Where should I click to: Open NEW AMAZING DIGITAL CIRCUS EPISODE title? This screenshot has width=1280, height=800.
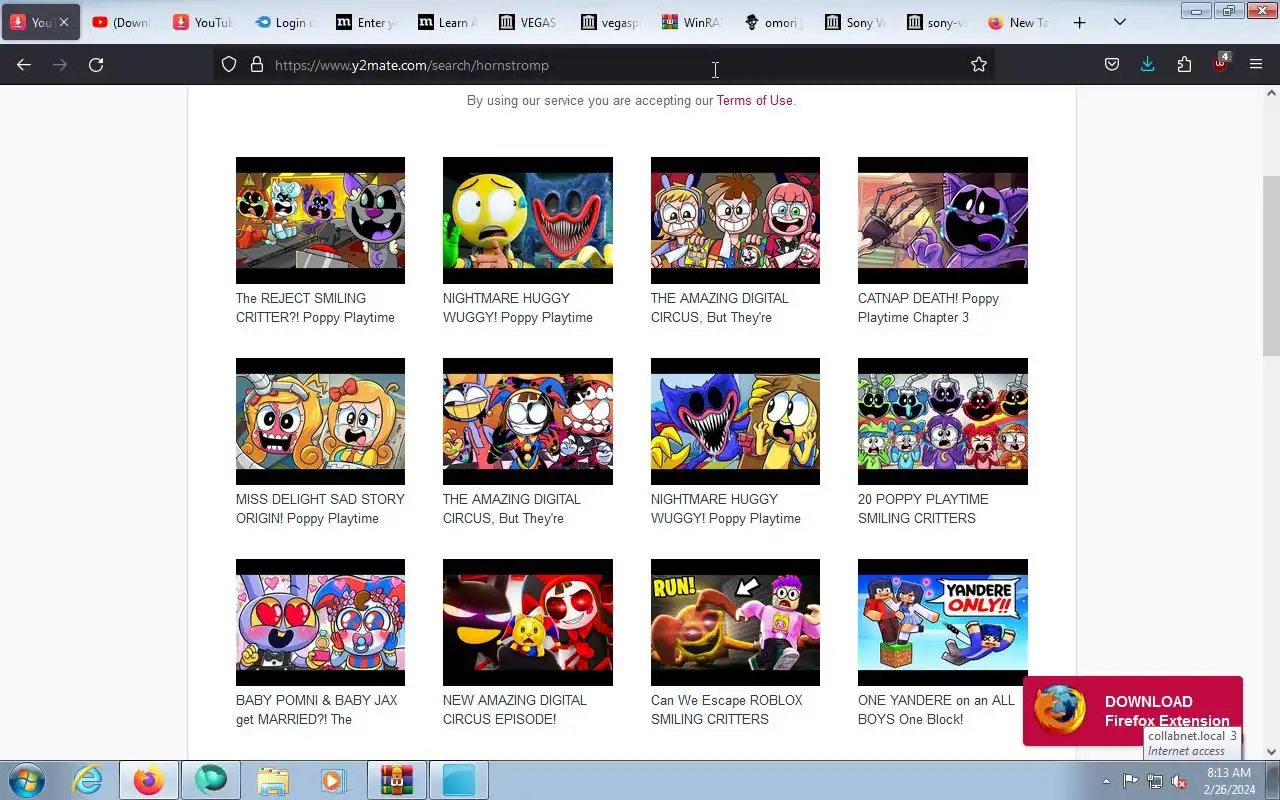tap(515, 710)
